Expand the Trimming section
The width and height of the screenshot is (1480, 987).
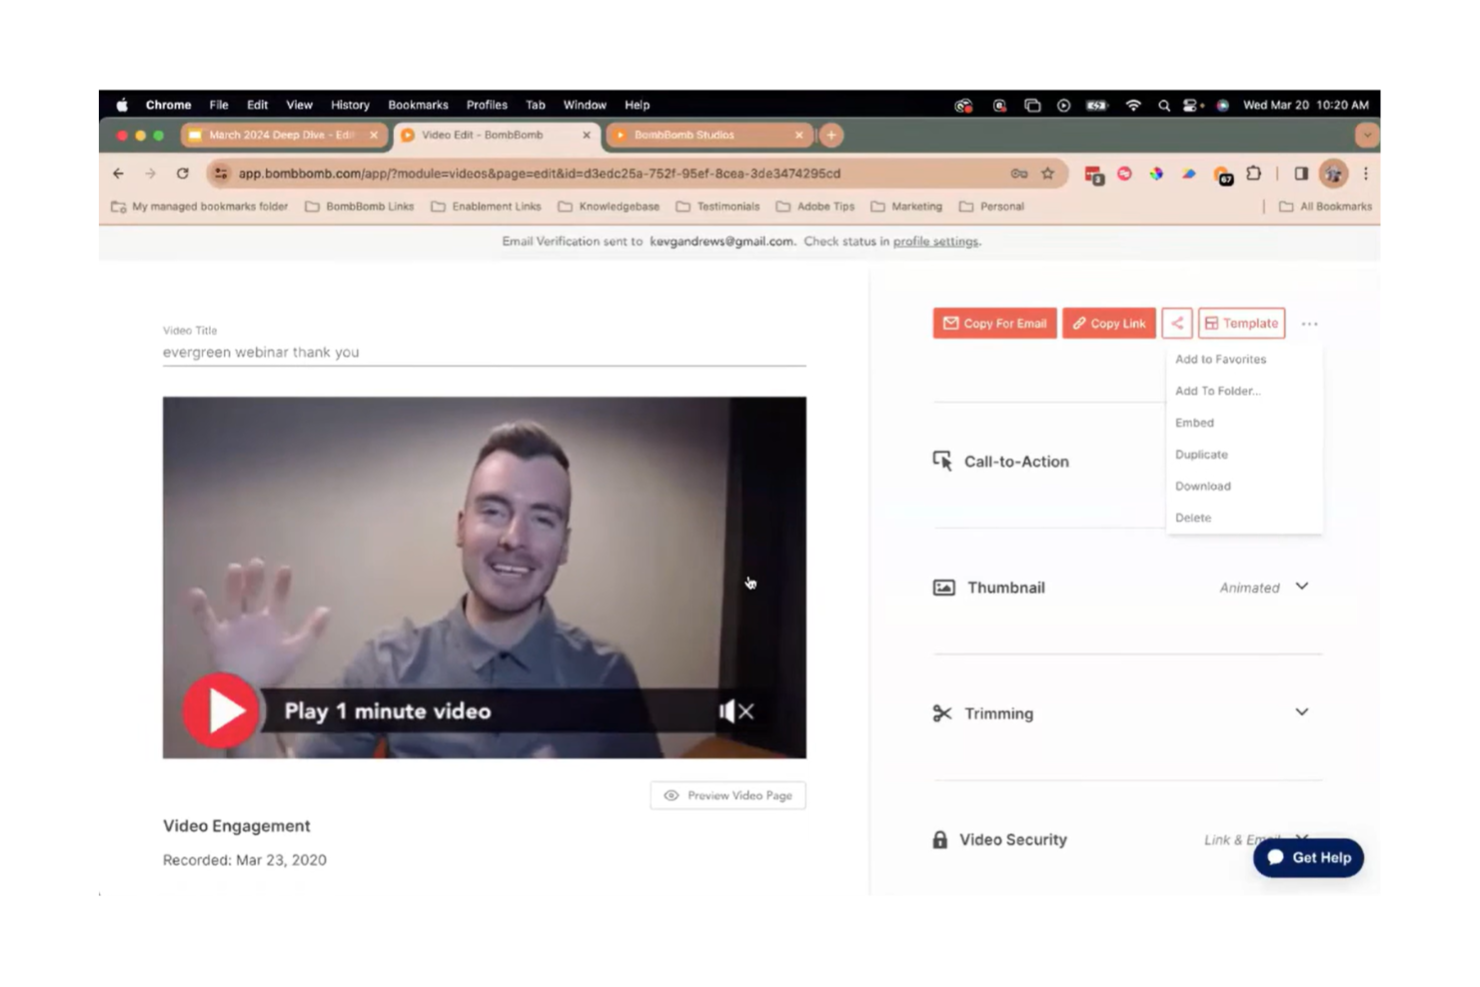[x=1301, y=713]
